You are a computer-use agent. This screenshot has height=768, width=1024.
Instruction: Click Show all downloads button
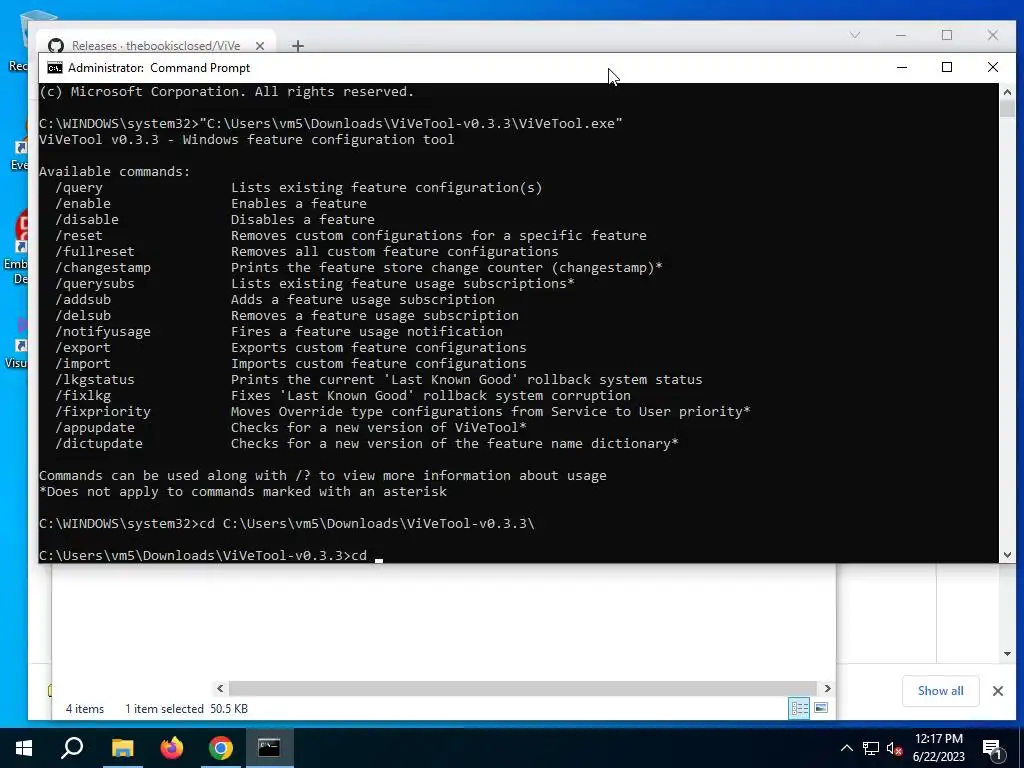940,691
